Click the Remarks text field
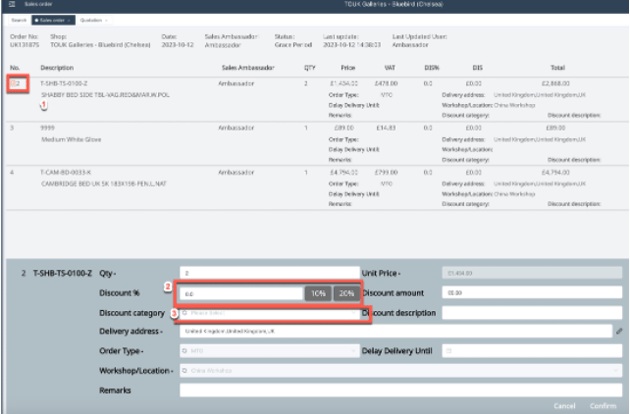 (400, 389)
